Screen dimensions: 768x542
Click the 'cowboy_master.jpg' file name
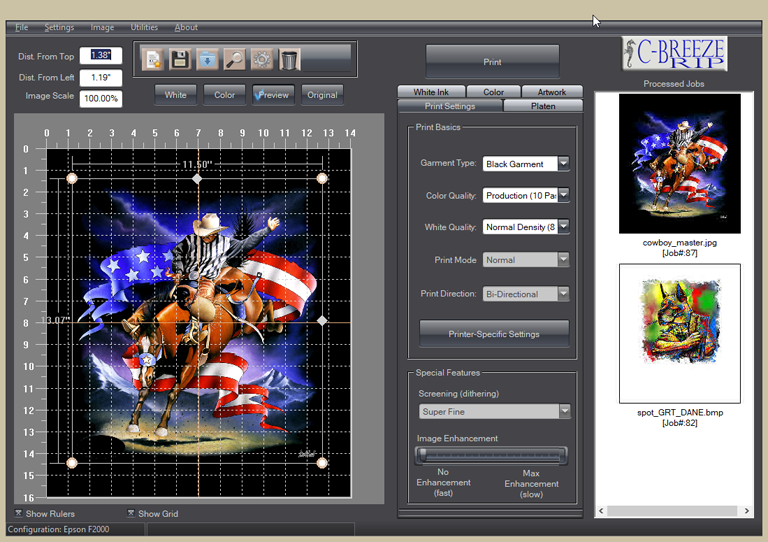pyautogui.click(x=679, y=242)
